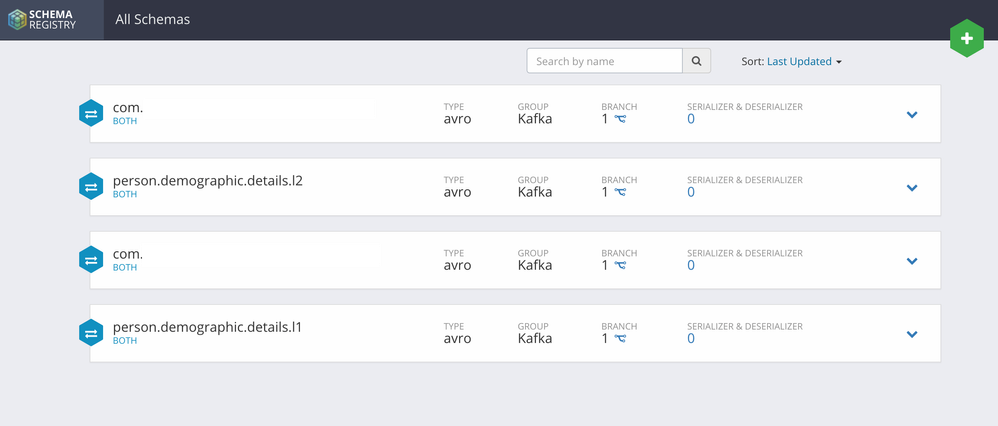Expand the person.demographic.details.l2 schema row
Image resolution: width=998 pixels, height=426 pixels.
click(911, 188)
